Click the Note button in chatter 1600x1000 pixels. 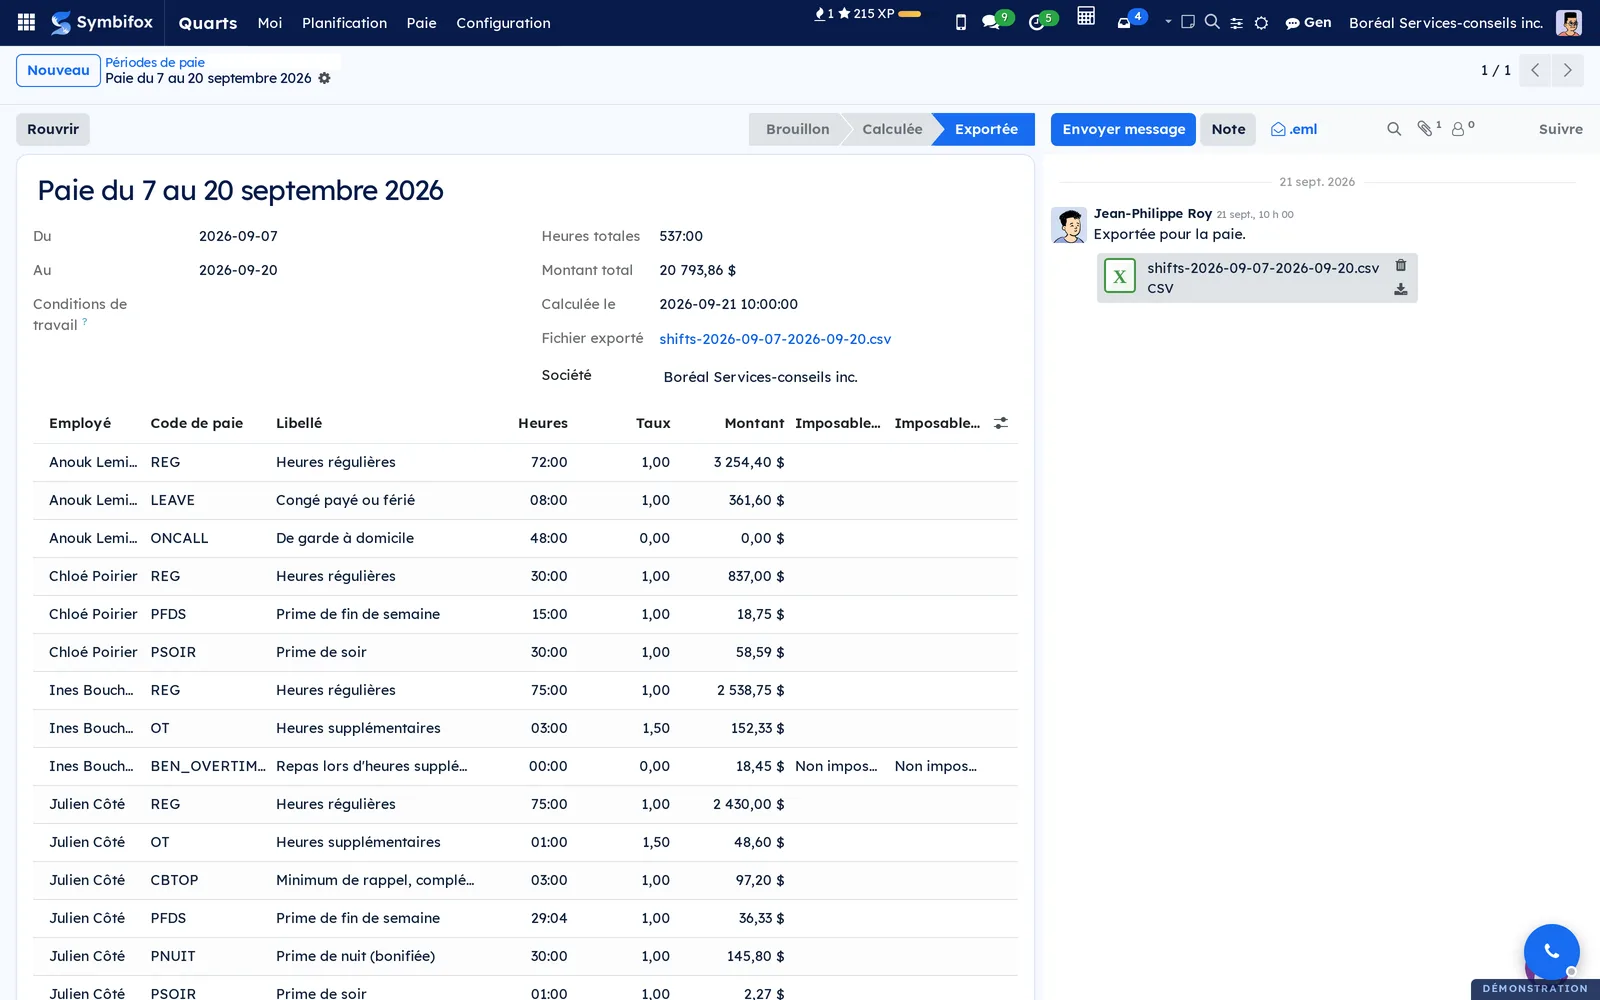pos(1228,129)
